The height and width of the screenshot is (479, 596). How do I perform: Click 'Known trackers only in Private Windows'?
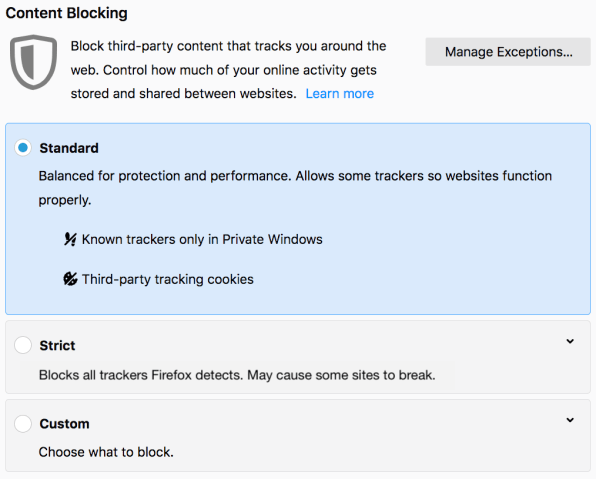(202, 240)
